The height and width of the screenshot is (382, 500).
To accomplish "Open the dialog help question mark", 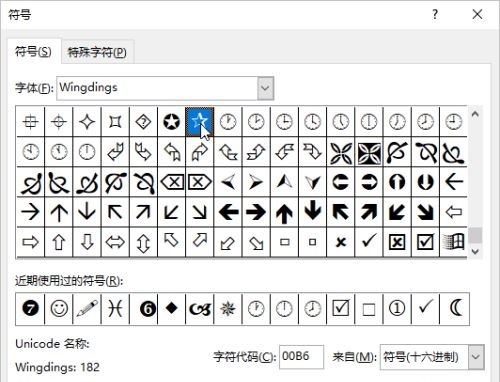I will 435,14.
